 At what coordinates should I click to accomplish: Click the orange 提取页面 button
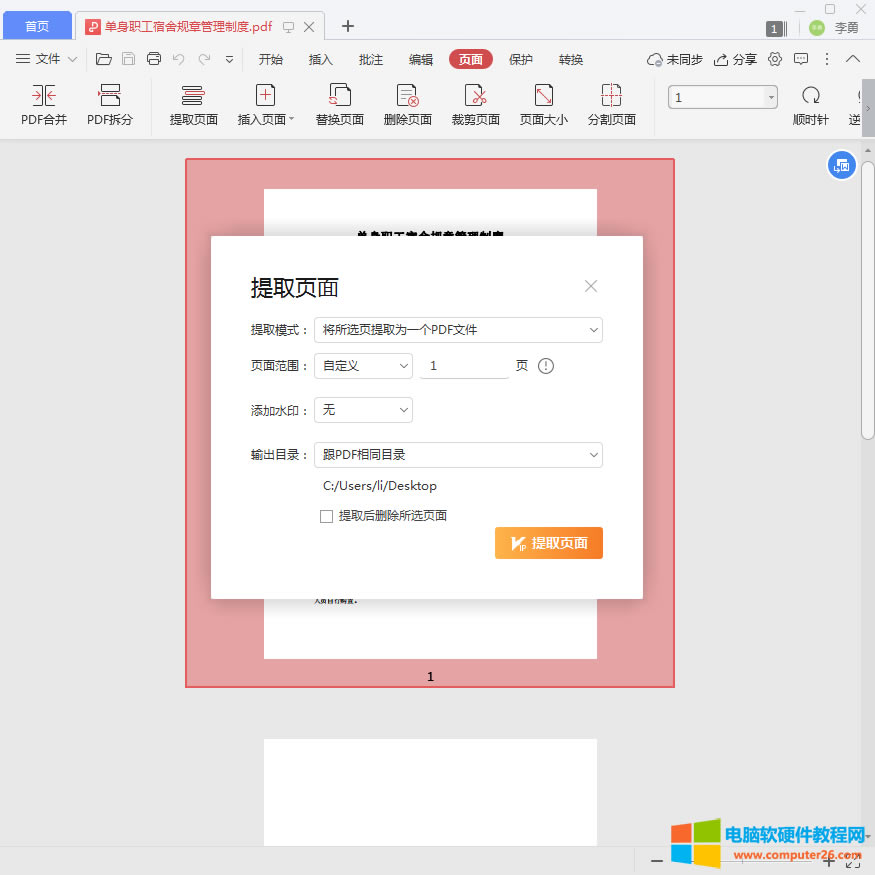[x=548, y=543]
